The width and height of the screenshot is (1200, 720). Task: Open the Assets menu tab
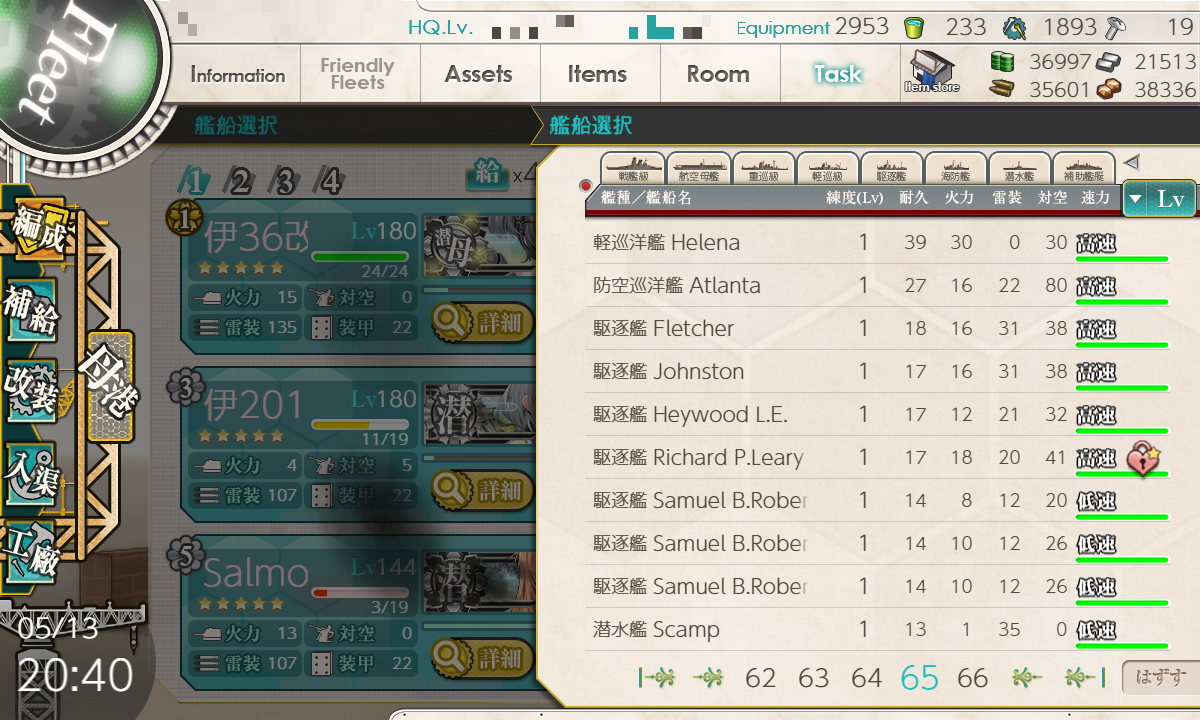click(479, 74)
